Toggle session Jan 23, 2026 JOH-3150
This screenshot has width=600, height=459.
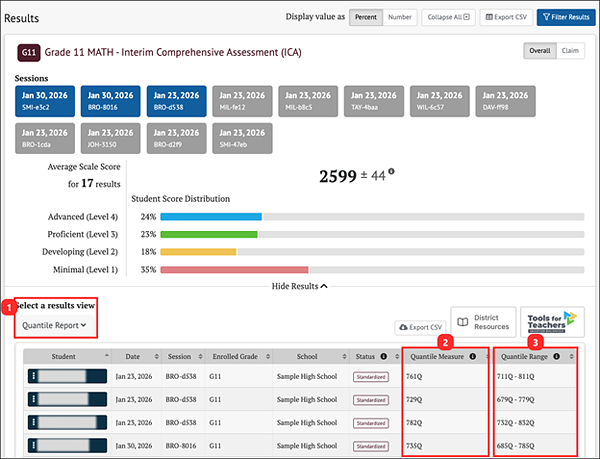[x=111, y=138]
